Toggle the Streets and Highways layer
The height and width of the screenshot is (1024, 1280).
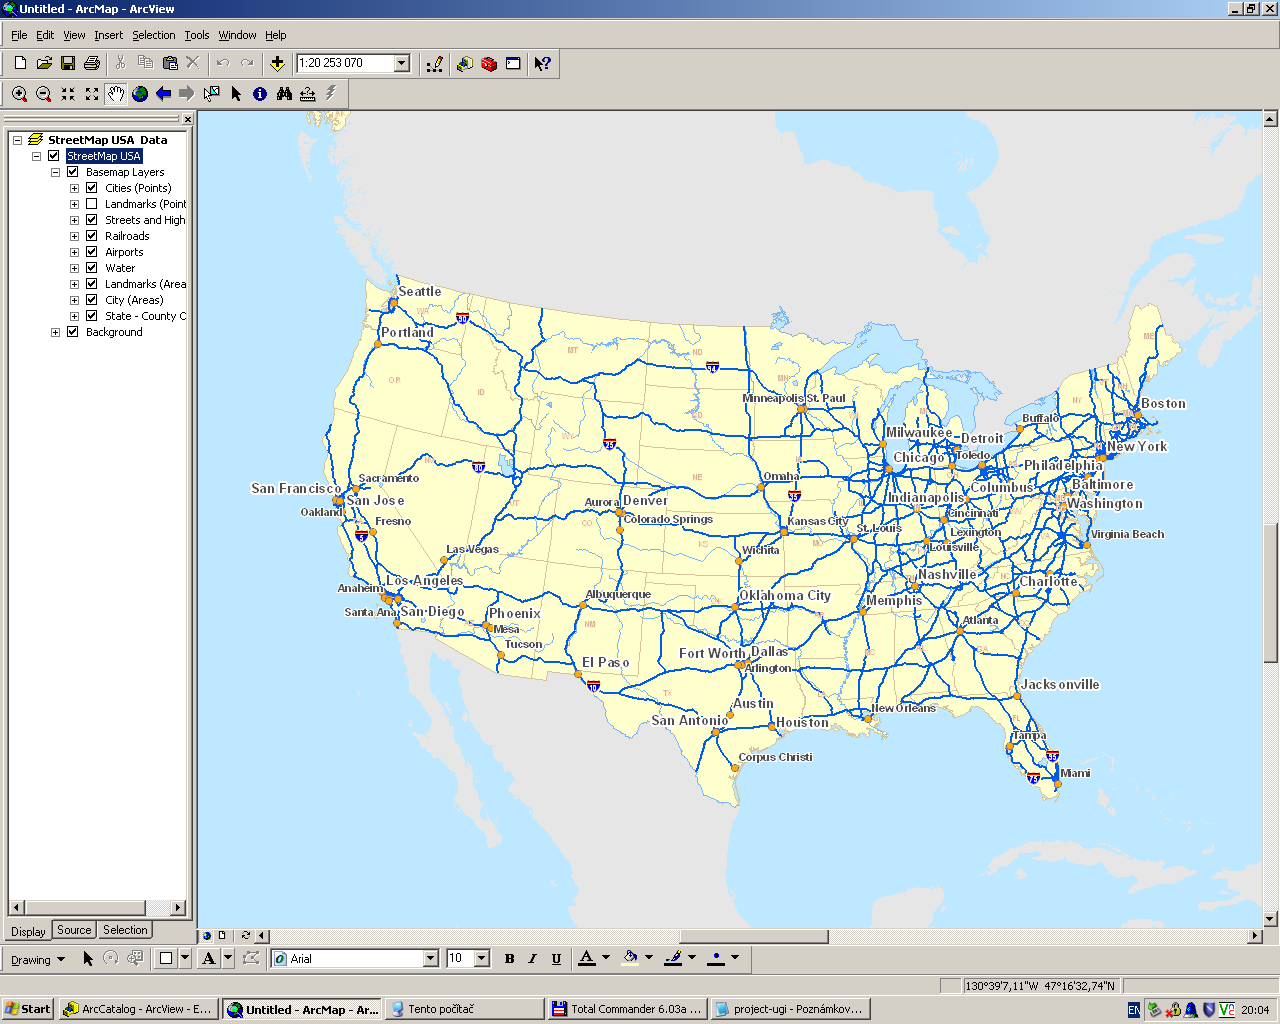click(x=91, y=220)
